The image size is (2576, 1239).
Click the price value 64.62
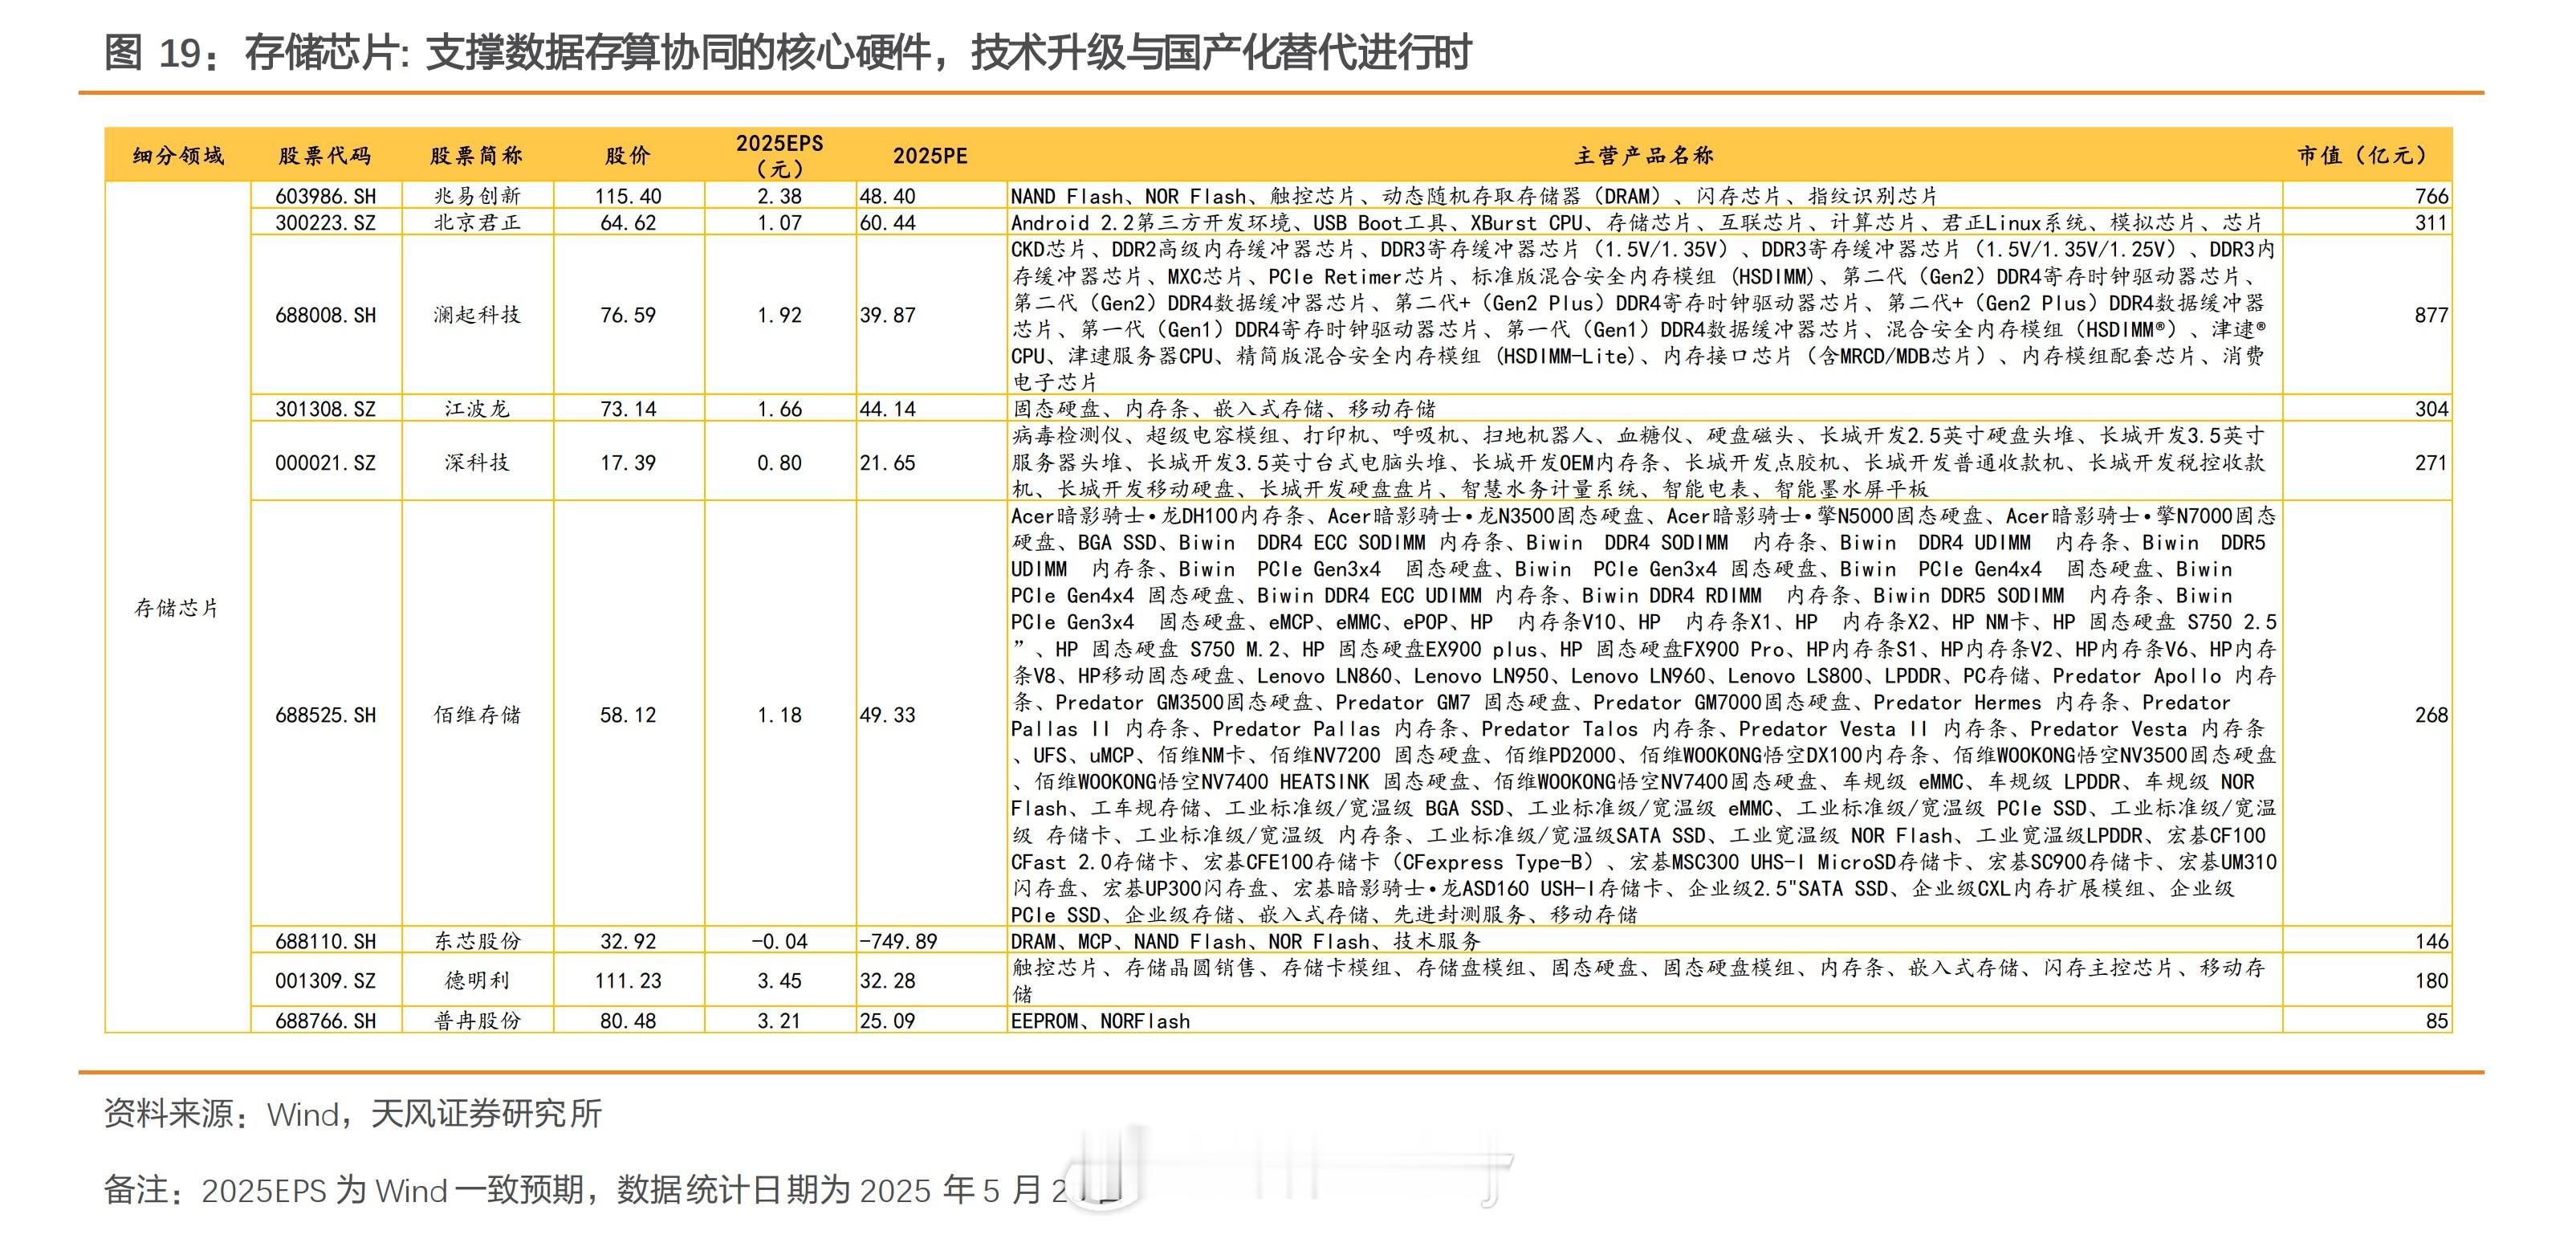(628, 222)
